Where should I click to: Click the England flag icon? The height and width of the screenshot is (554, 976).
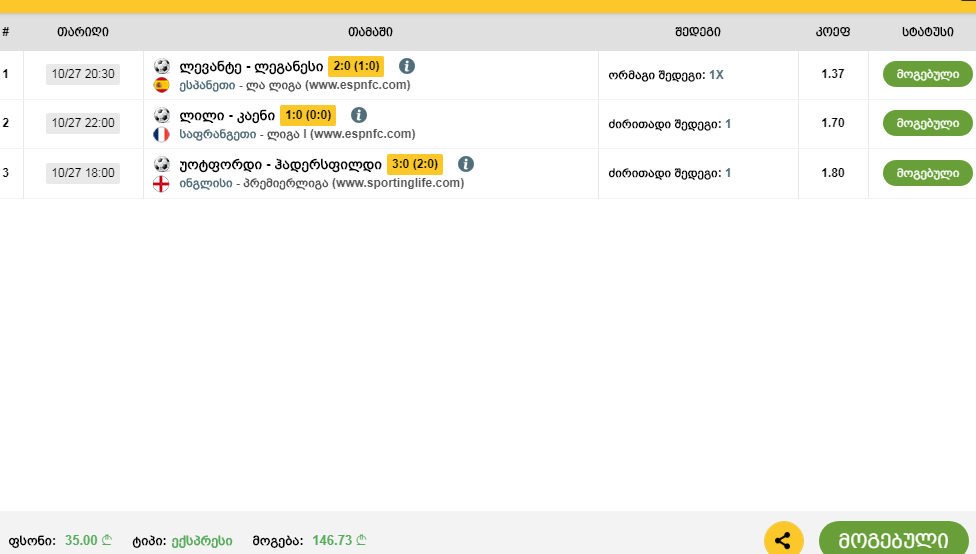[161, 184]
